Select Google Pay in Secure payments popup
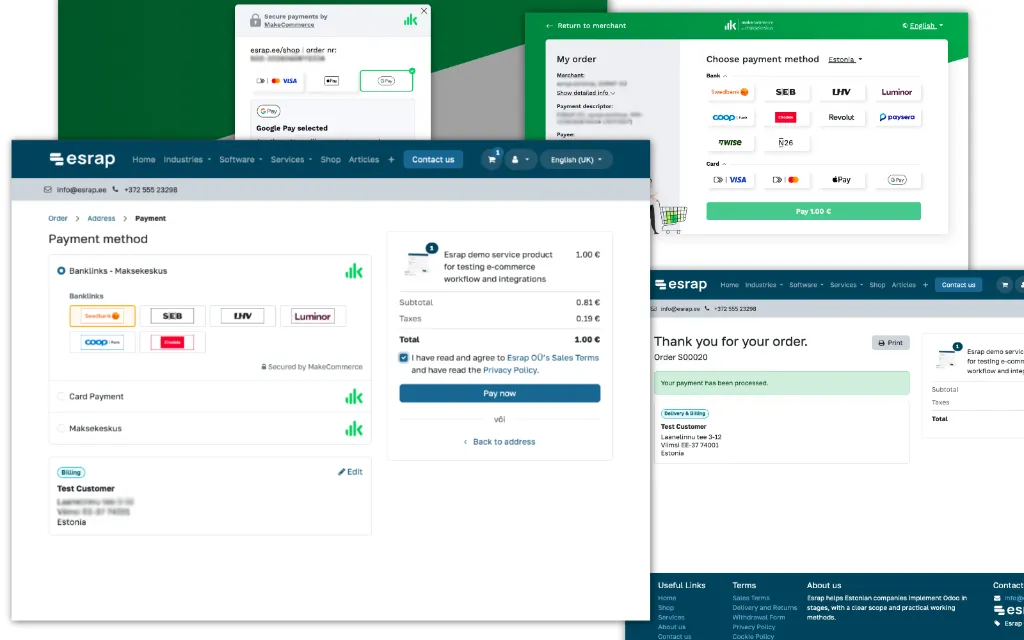 coord(387,81)
